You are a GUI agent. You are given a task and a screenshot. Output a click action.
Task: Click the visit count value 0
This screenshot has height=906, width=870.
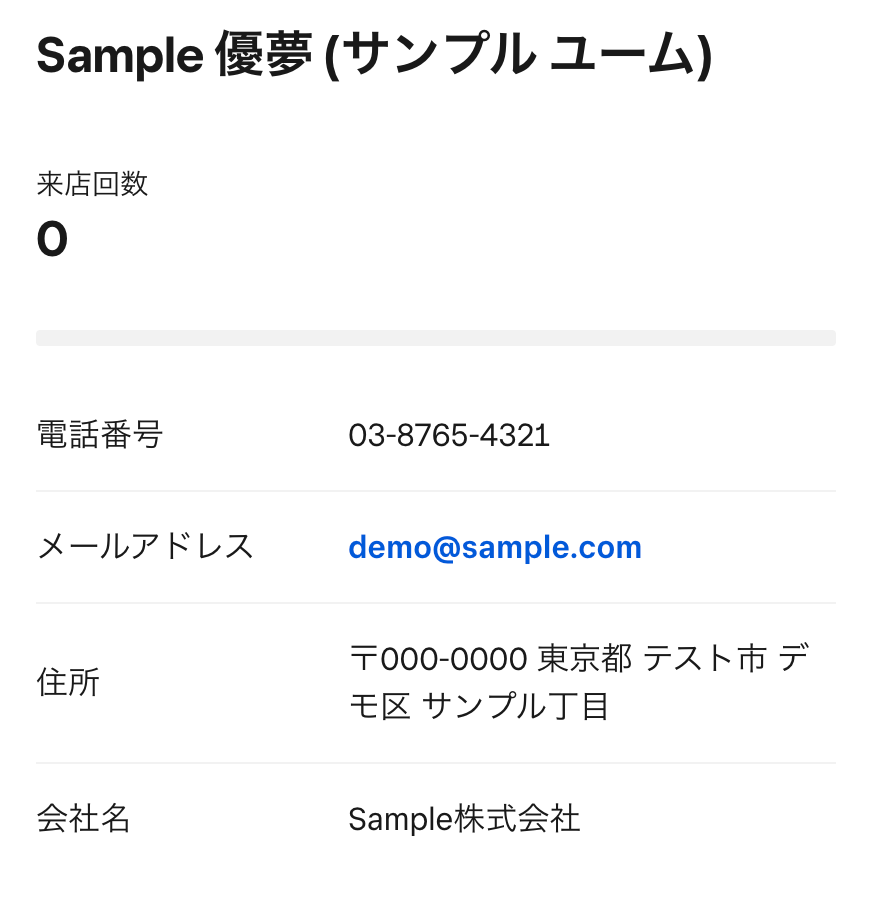(52, 240)
